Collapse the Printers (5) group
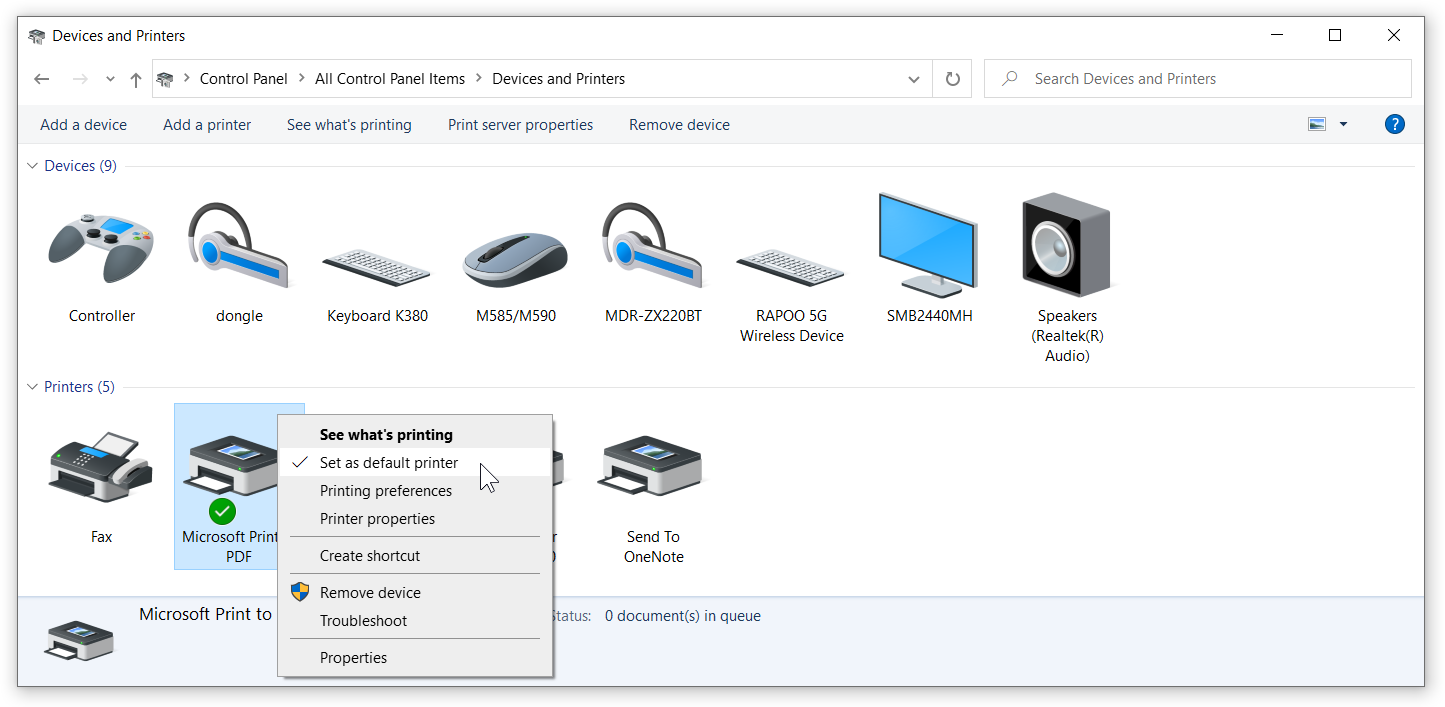This screenshot has width=1445, height=707. [33, 387]
